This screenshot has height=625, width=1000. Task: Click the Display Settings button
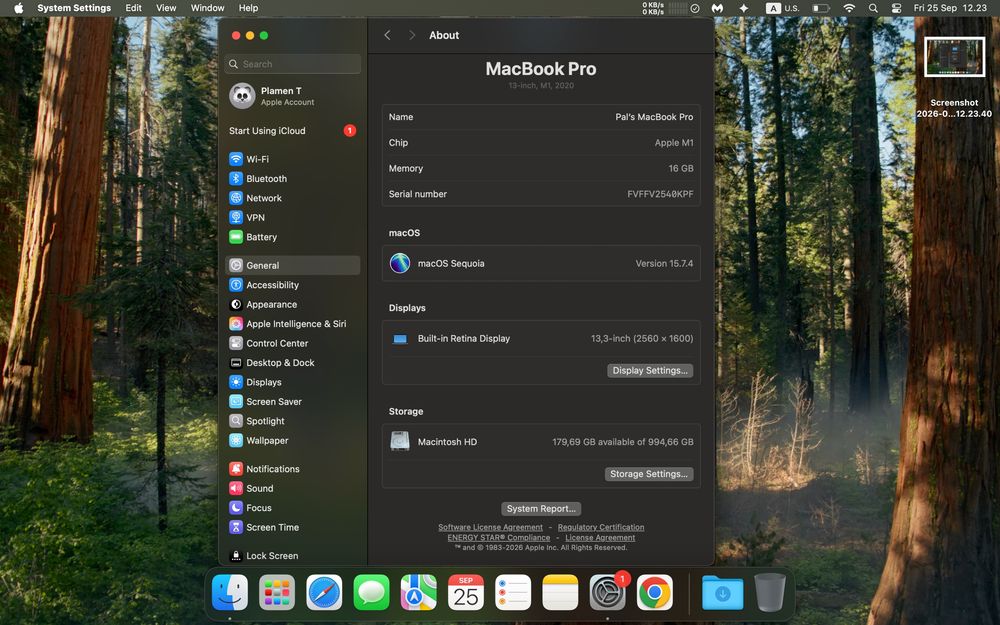tap(650, 371)
